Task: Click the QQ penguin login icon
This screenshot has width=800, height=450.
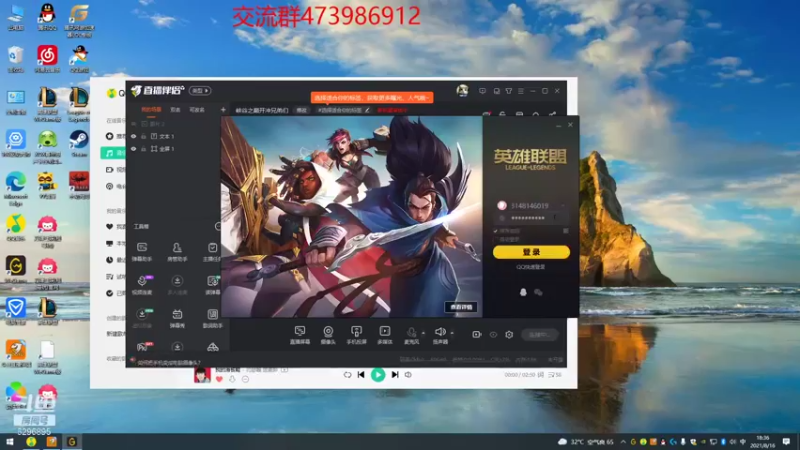Action: click(523, 292)
